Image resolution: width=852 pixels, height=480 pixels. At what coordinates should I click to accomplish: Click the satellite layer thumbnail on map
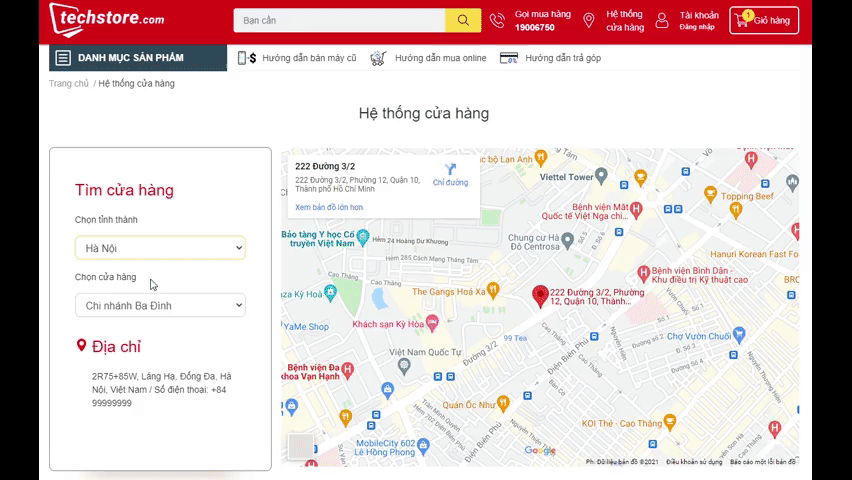click(x=300, y=446)
